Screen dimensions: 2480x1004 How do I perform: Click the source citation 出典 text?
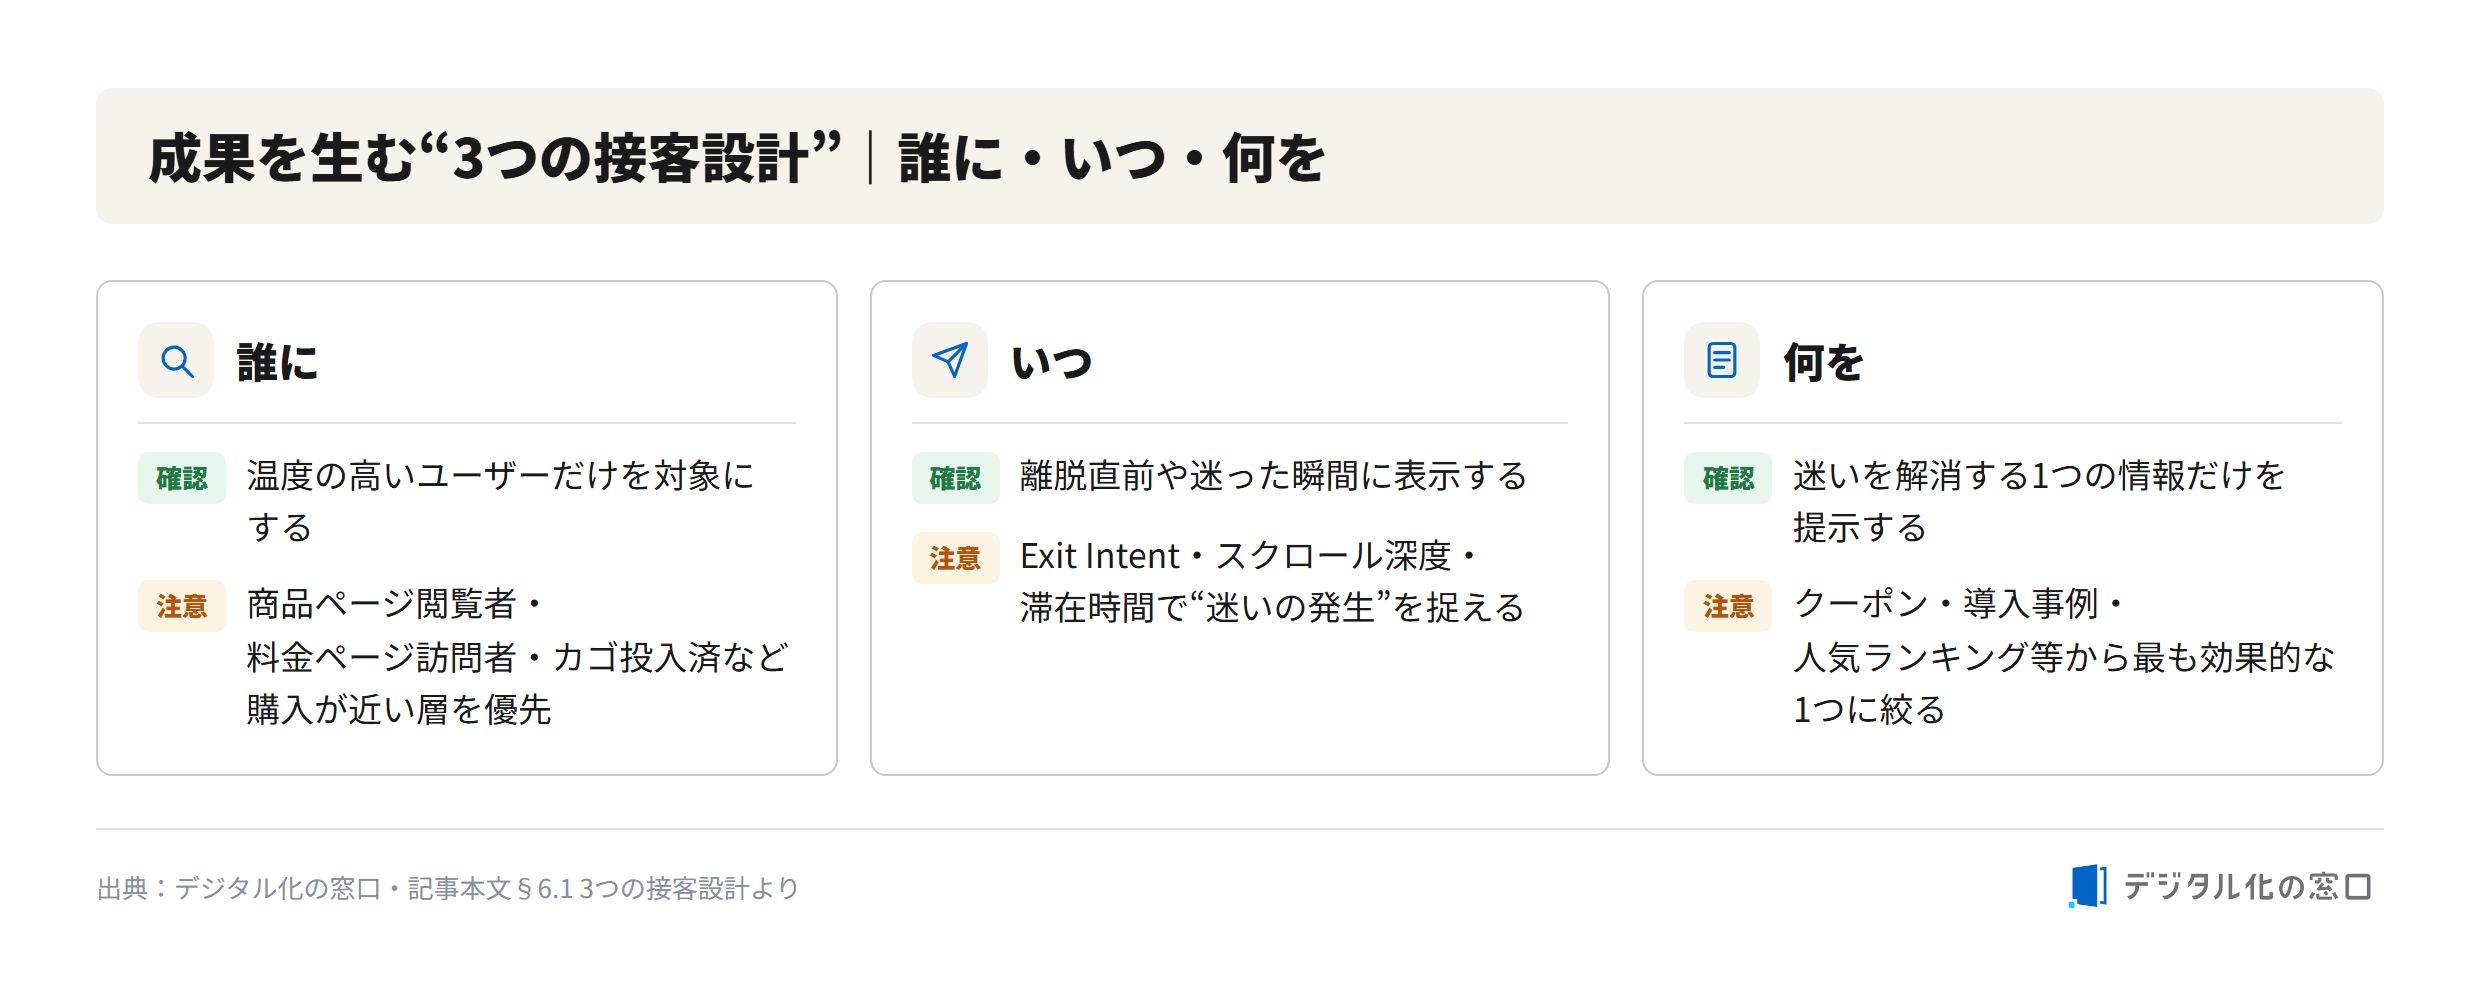pyautogui.click(x=448, y=888)
